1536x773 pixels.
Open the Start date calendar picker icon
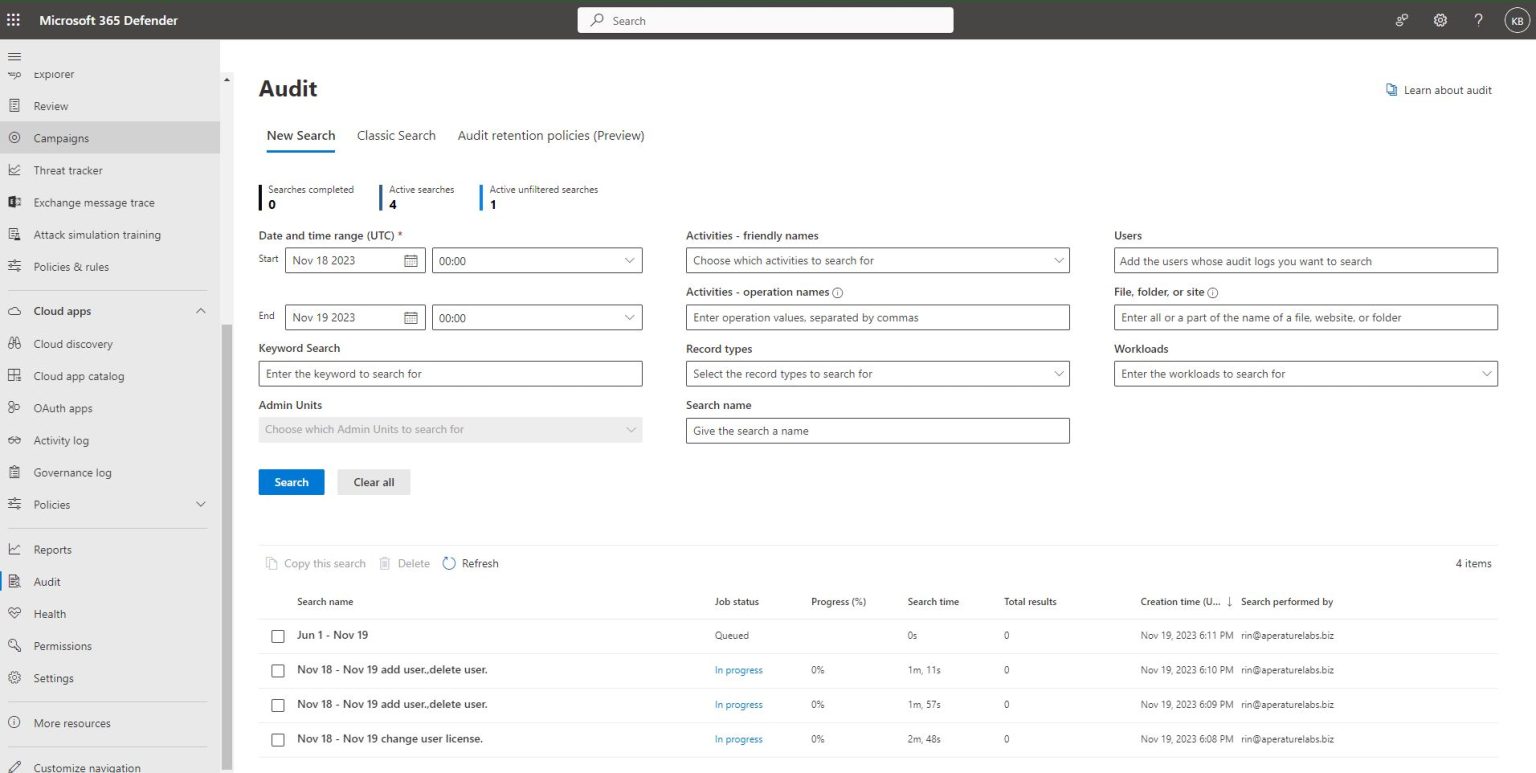click(x=411, y=260)
